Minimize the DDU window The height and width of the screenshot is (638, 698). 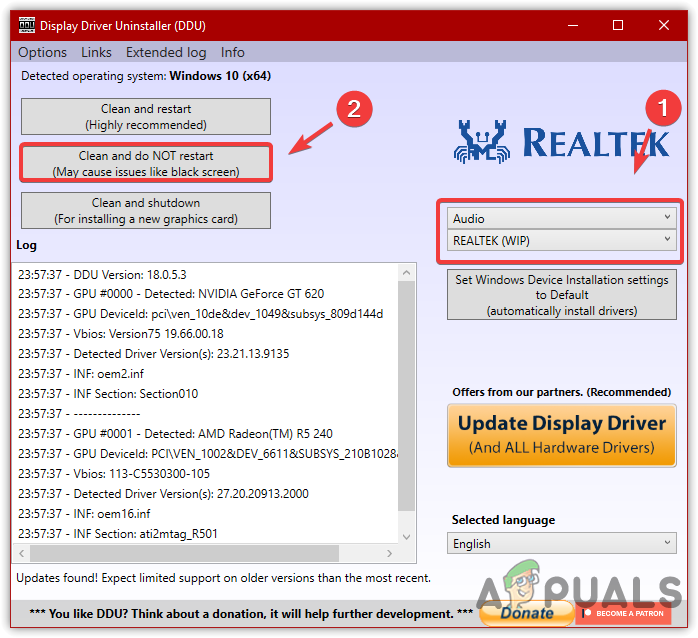573,25
